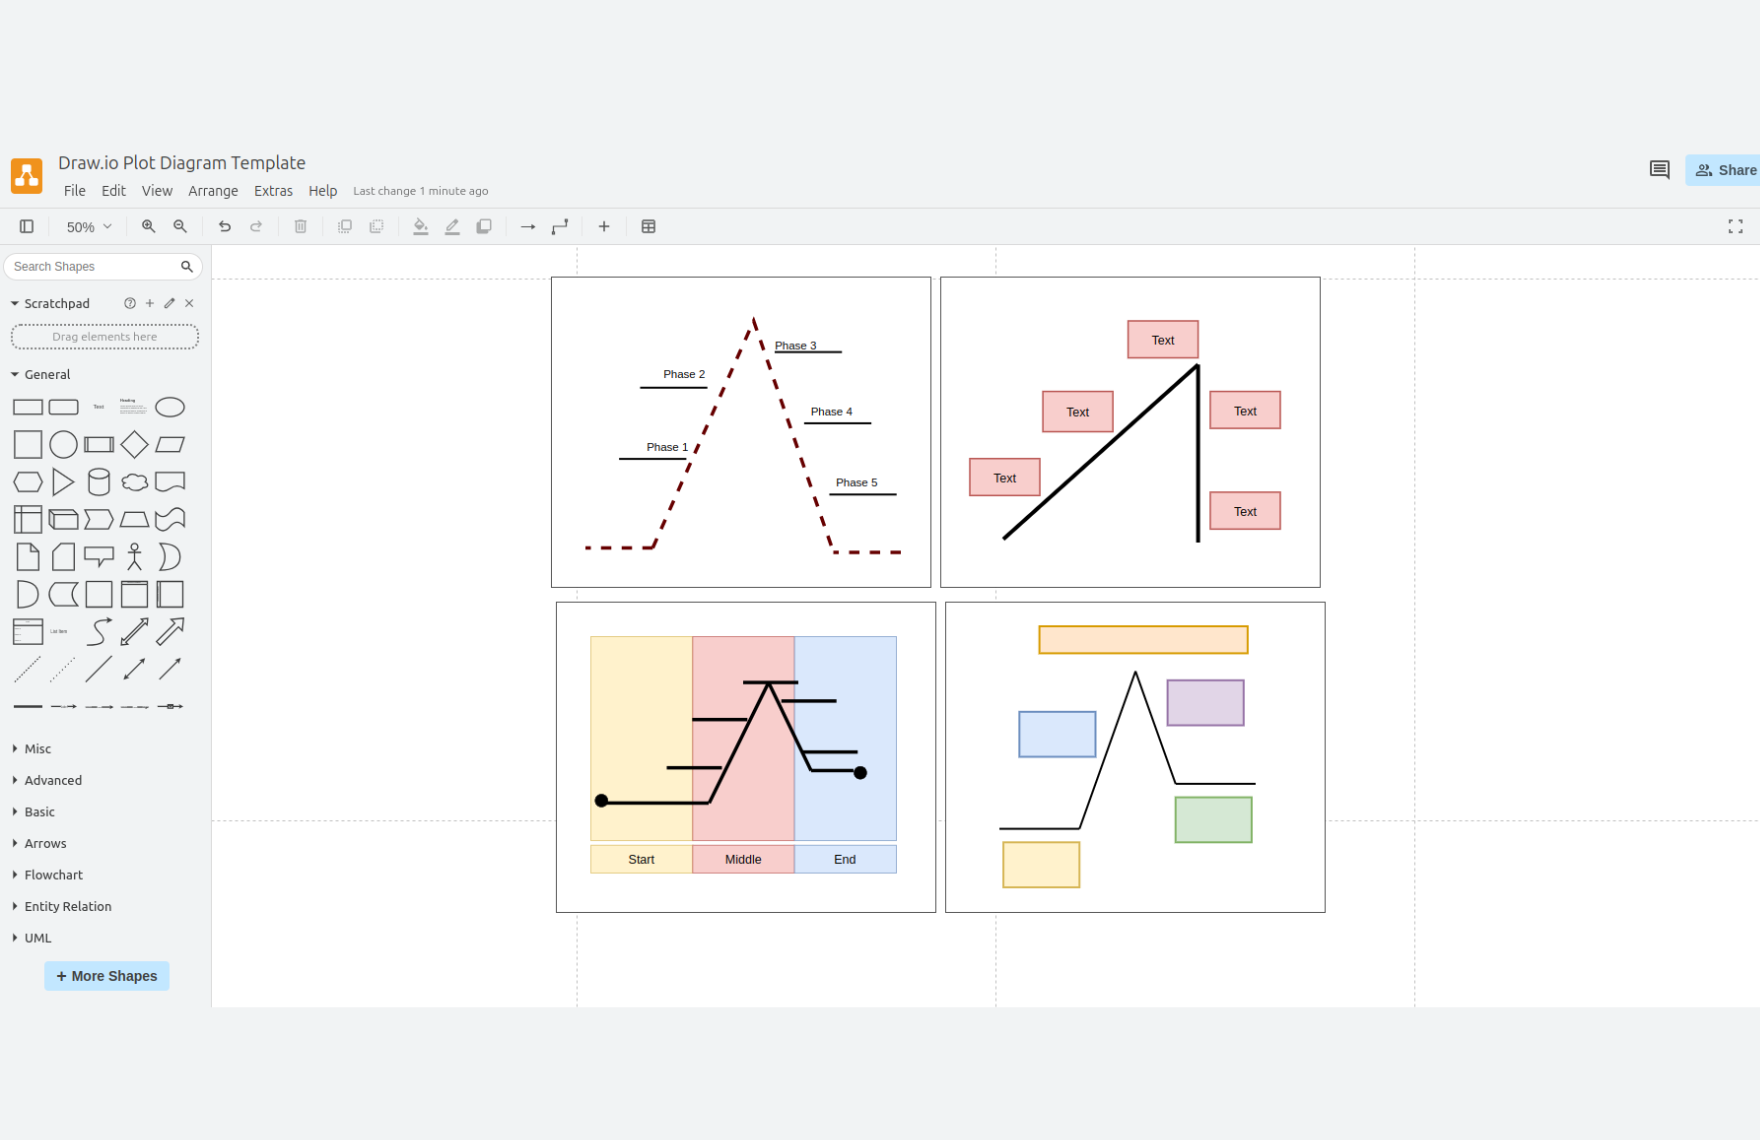
Task: Select the triangle shape in General
Action: click(x=63, y=482)
